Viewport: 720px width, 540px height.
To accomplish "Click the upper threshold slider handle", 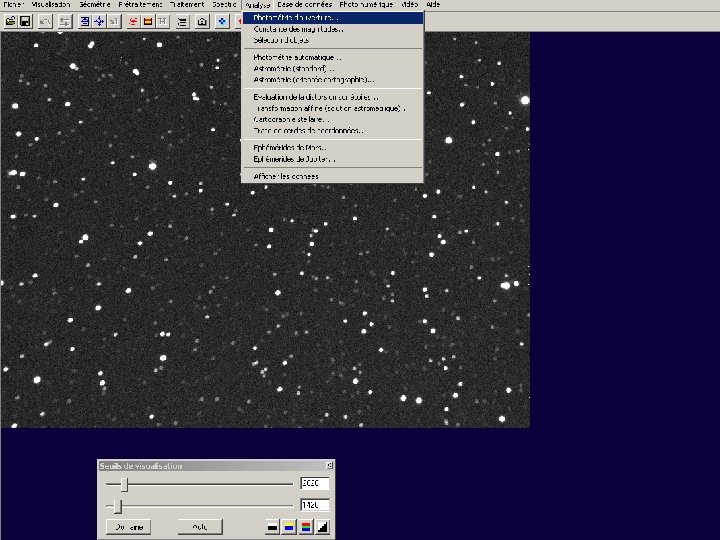I will pyautogui.click(x=124, y=484).
